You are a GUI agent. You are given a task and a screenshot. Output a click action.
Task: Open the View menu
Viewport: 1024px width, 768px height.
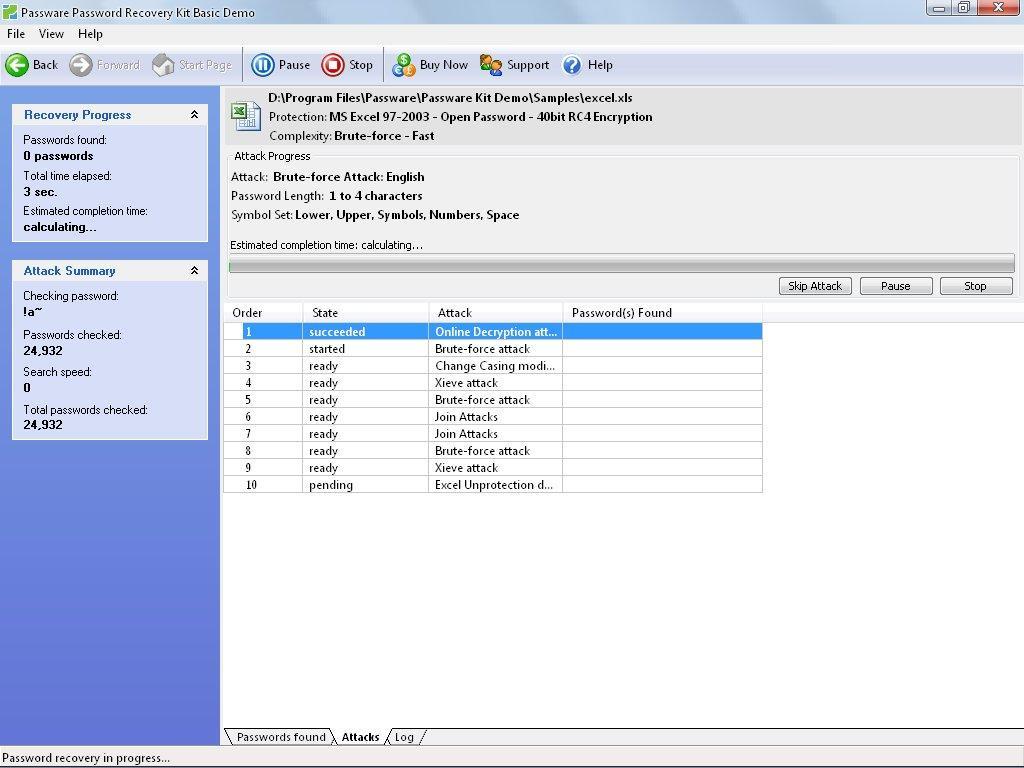tap(51, 34)
